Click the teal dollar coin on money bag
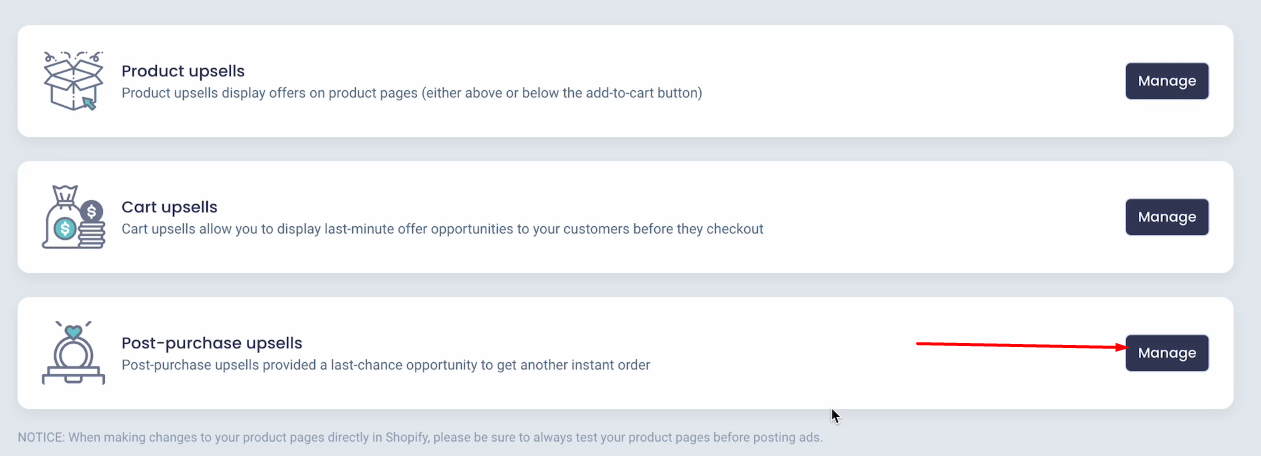 point(65,230)
